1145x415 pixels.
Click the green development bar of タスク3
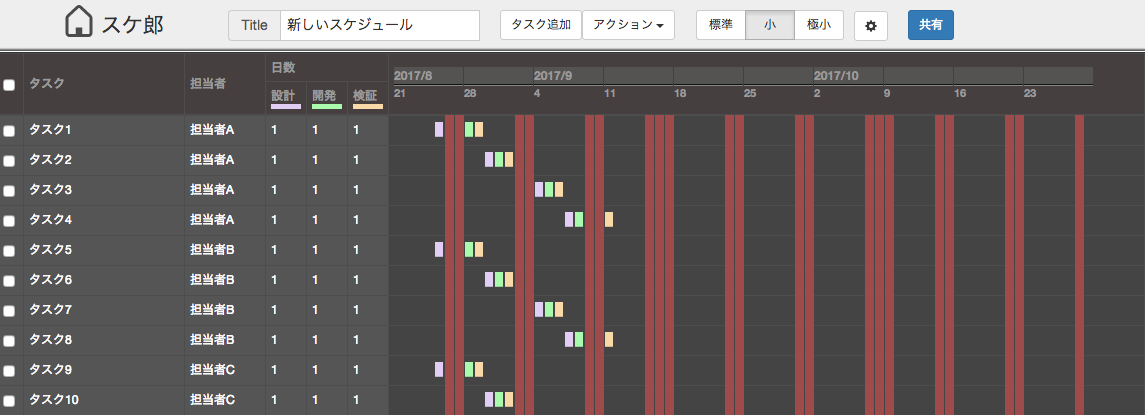549,189
